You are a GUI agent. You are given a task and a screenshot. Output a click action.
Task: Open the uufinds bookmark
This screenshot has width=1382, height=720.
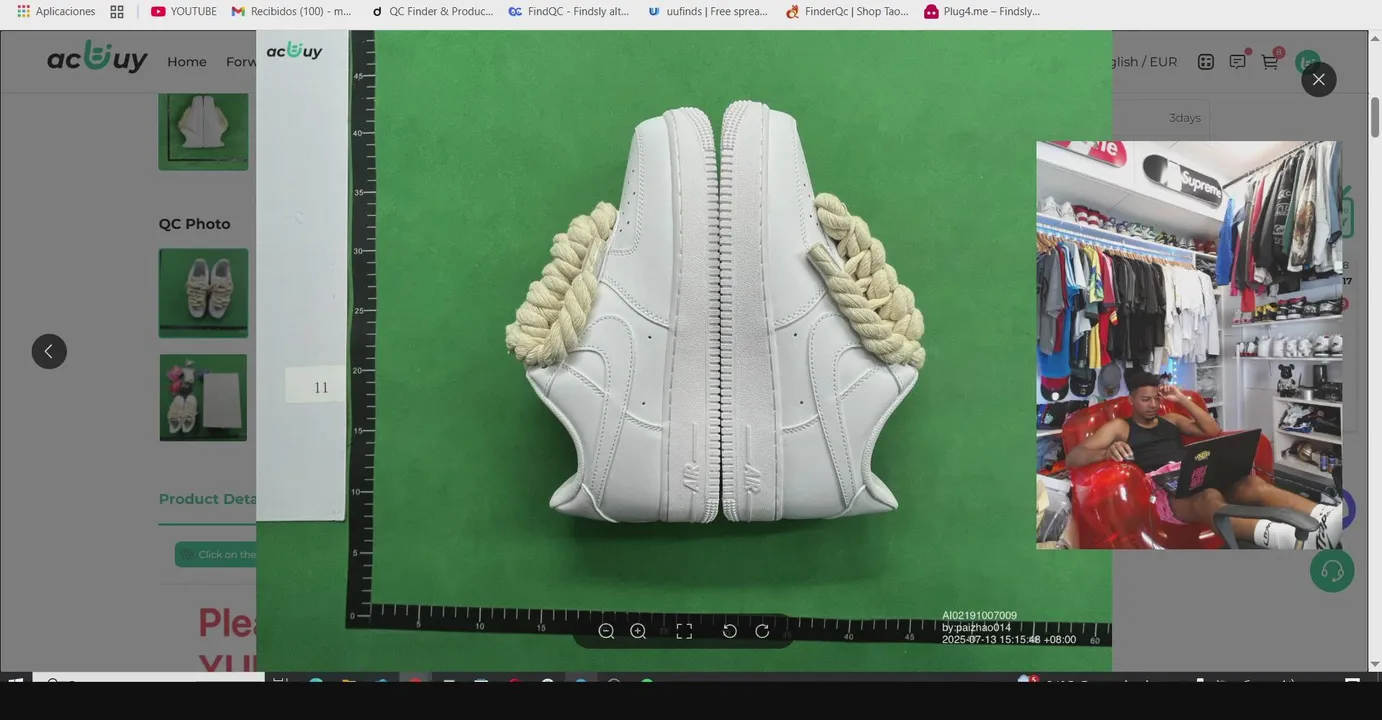[x=708, y=11]
